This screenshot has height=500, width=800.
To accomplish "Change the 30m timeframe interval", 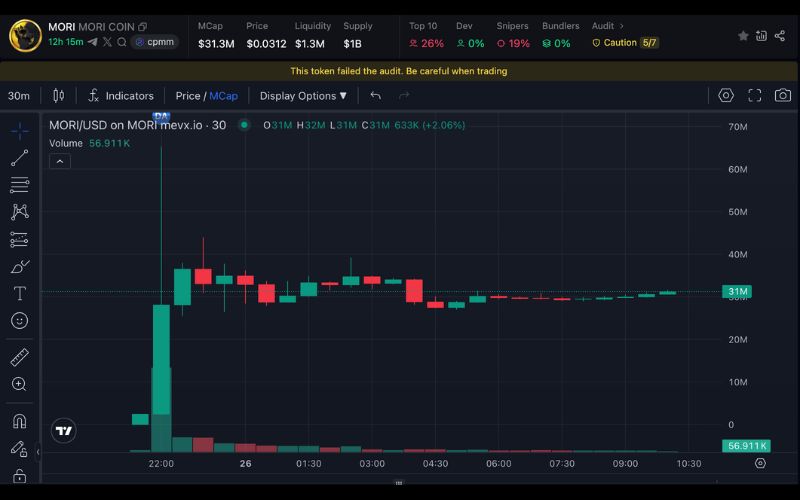I will click(19, 96).
